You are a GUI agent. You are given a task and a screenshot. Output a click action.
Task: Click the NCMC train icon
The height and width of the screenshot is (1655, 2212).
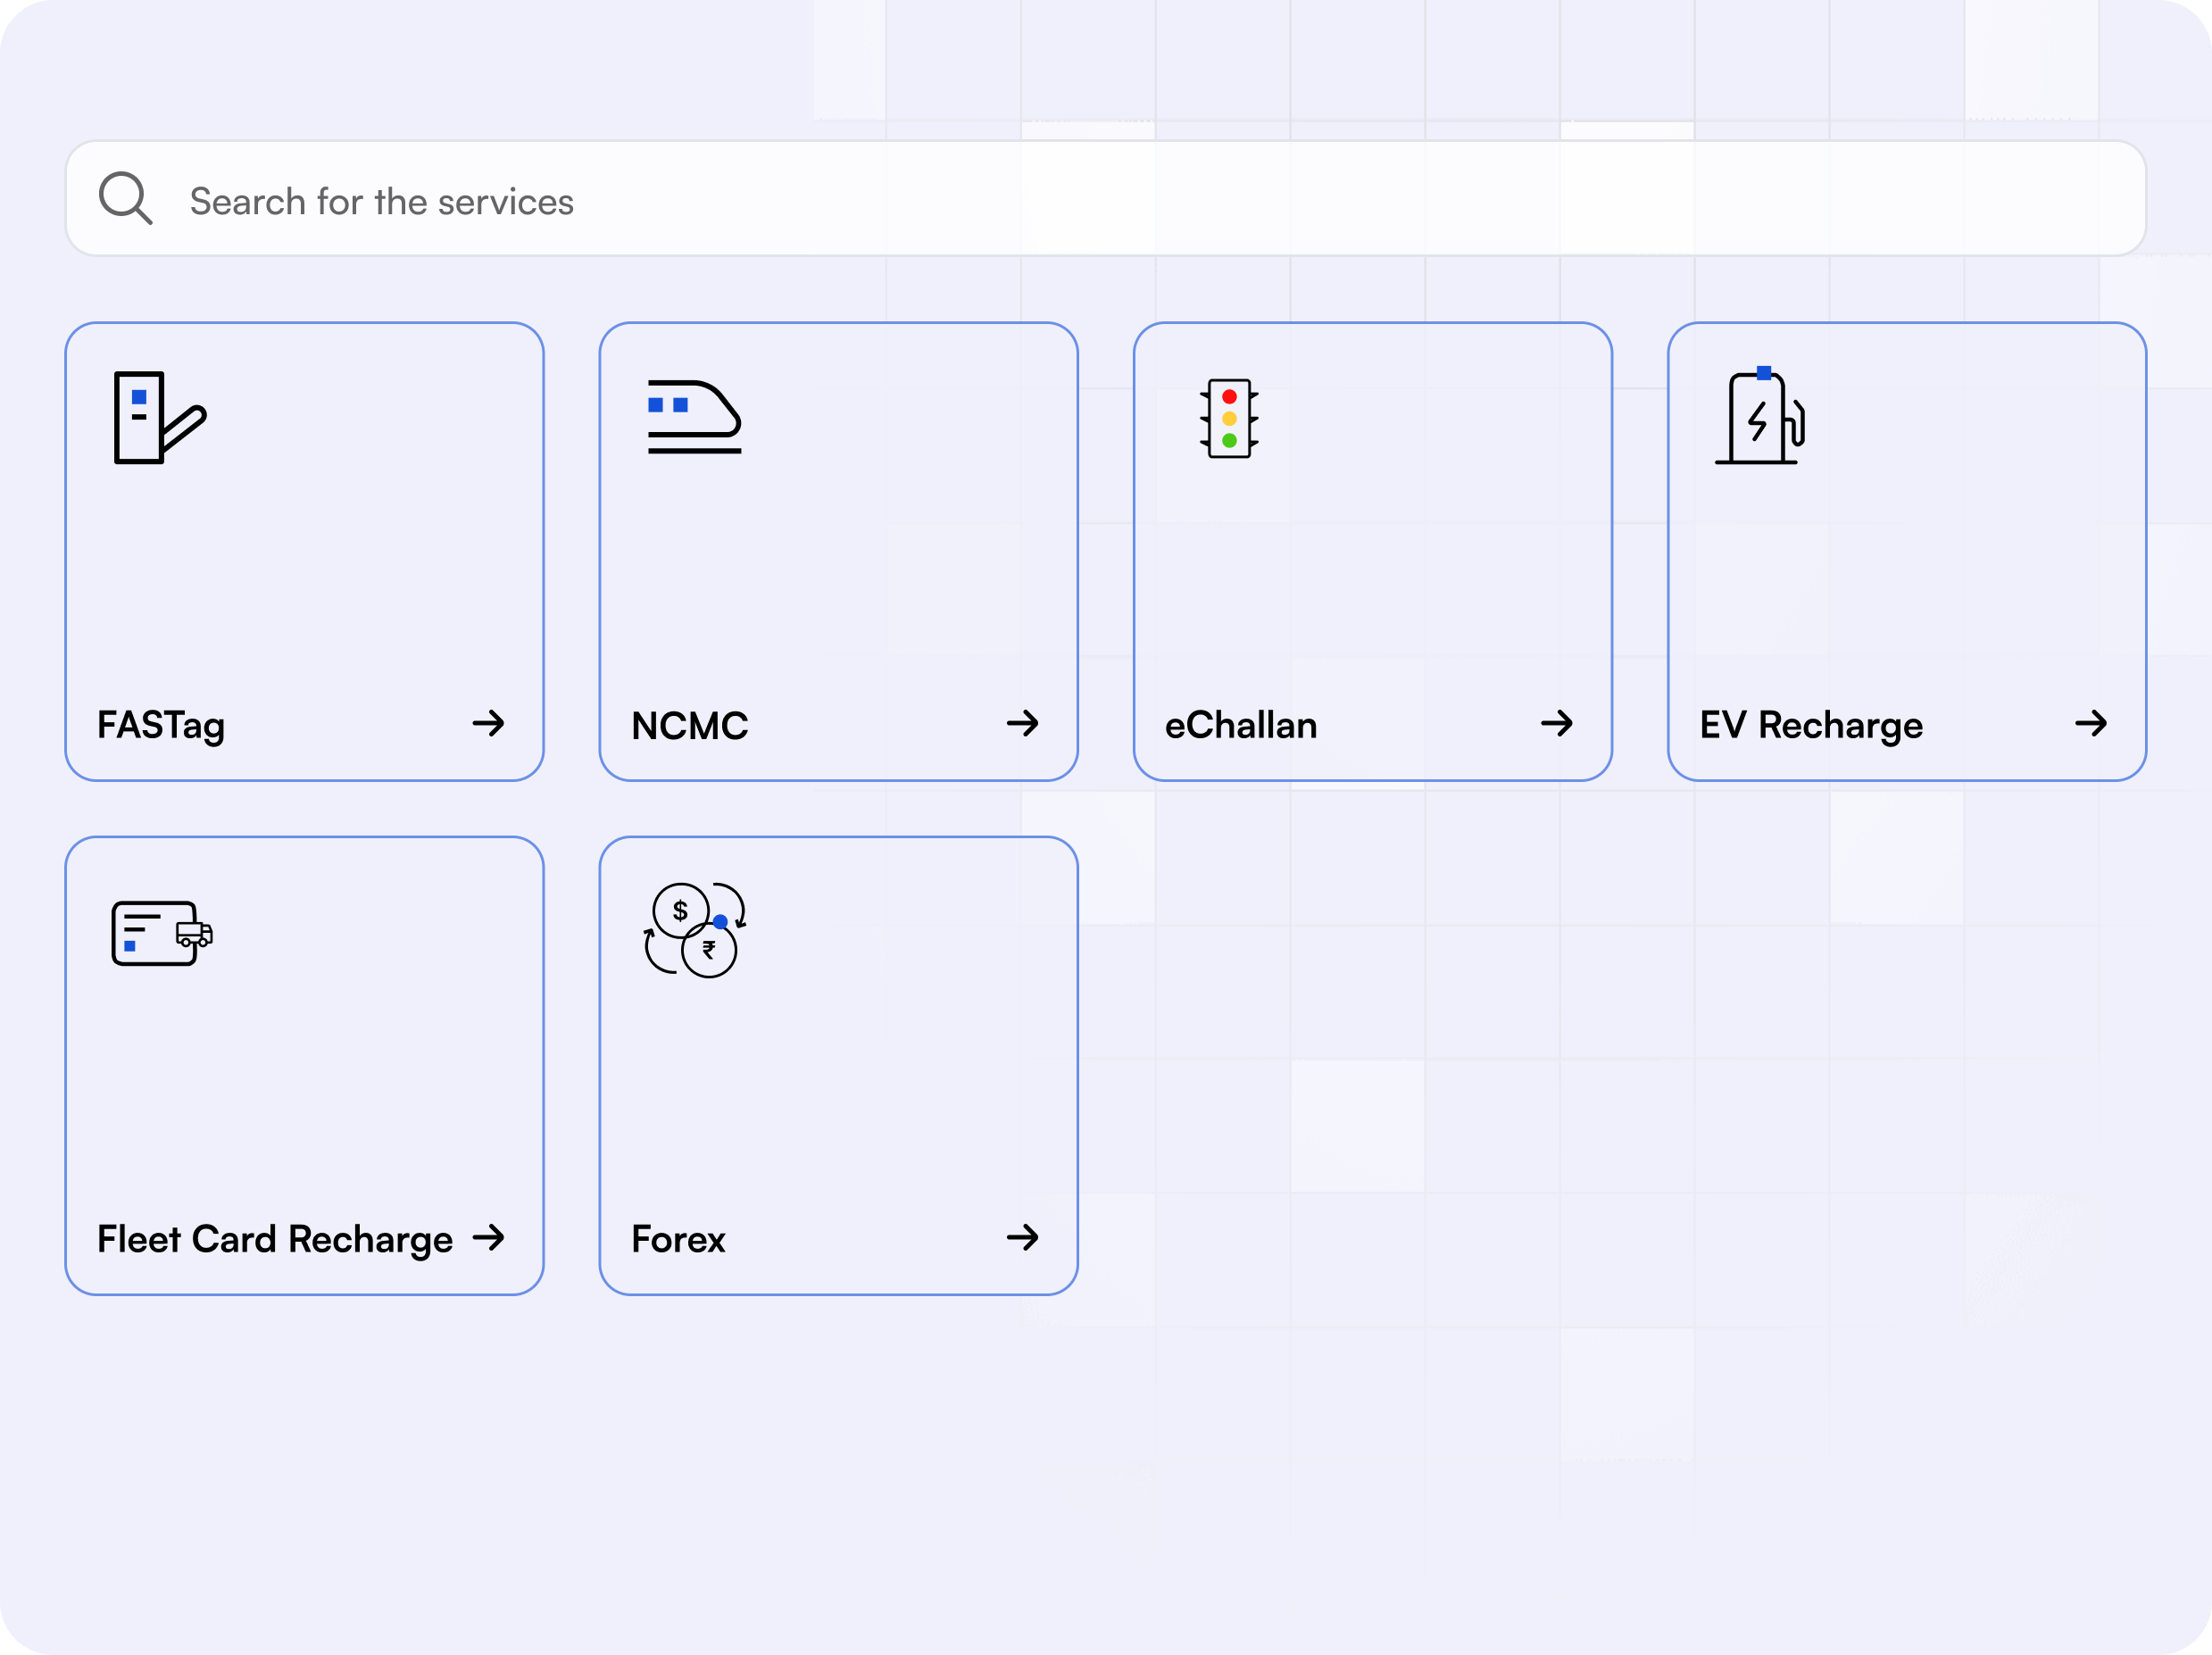pyautogui.click(x=694, y=417)
